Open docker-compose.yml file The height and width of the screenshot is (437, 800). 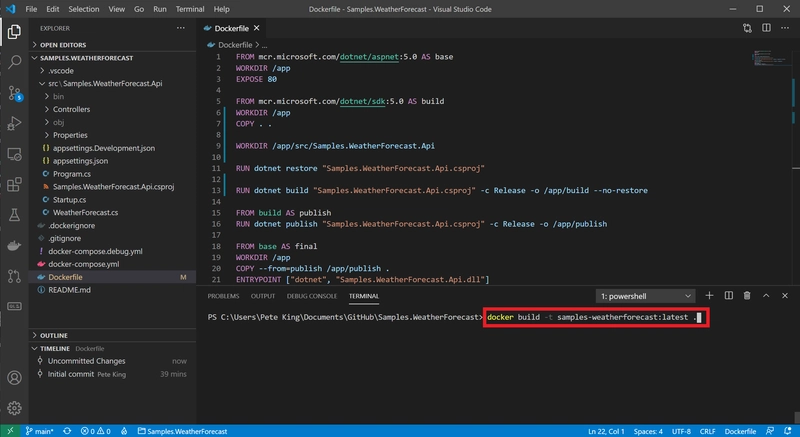pyautogui.click(x=112, y=264)
